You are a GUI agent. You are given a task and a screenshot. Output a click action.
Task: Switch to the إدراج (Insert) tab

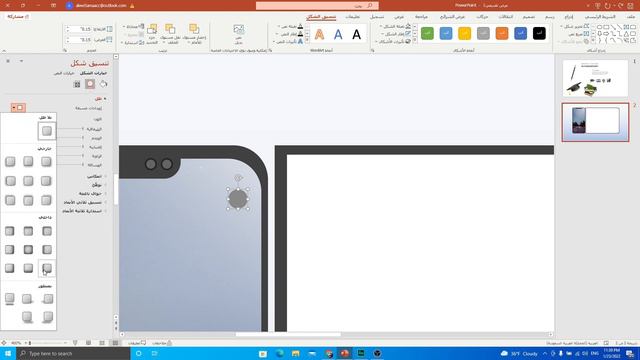[x=569, y=17]
